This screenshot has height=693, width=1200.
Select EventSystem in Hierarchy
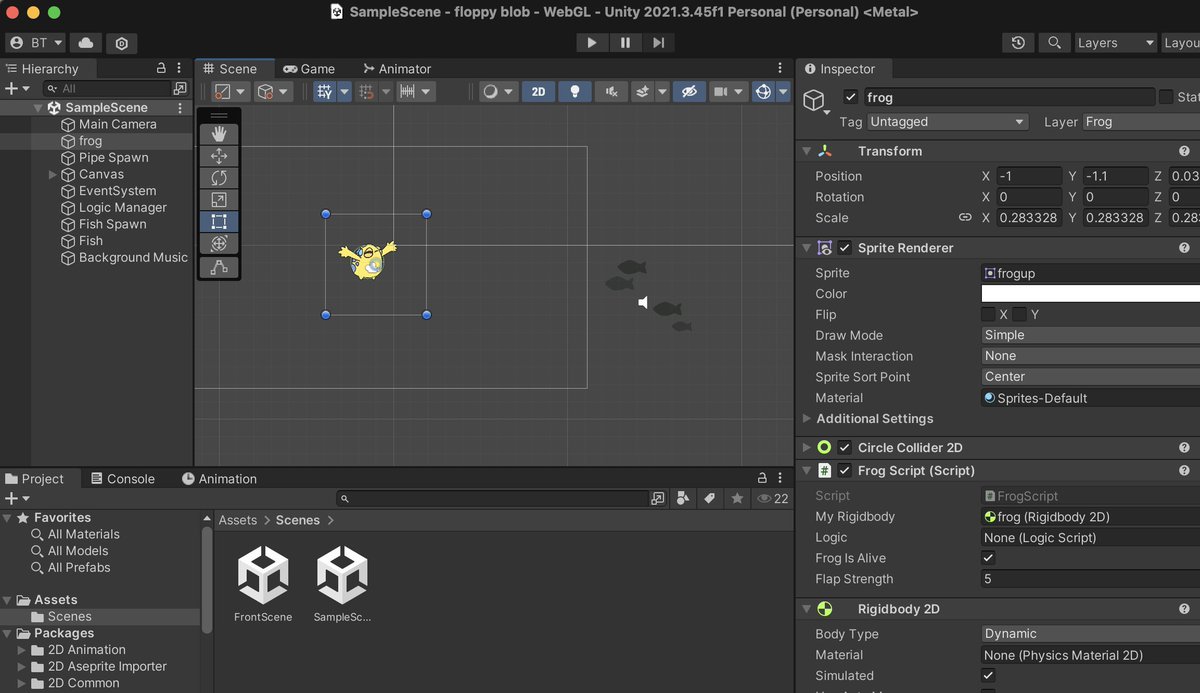coord(117,191)
